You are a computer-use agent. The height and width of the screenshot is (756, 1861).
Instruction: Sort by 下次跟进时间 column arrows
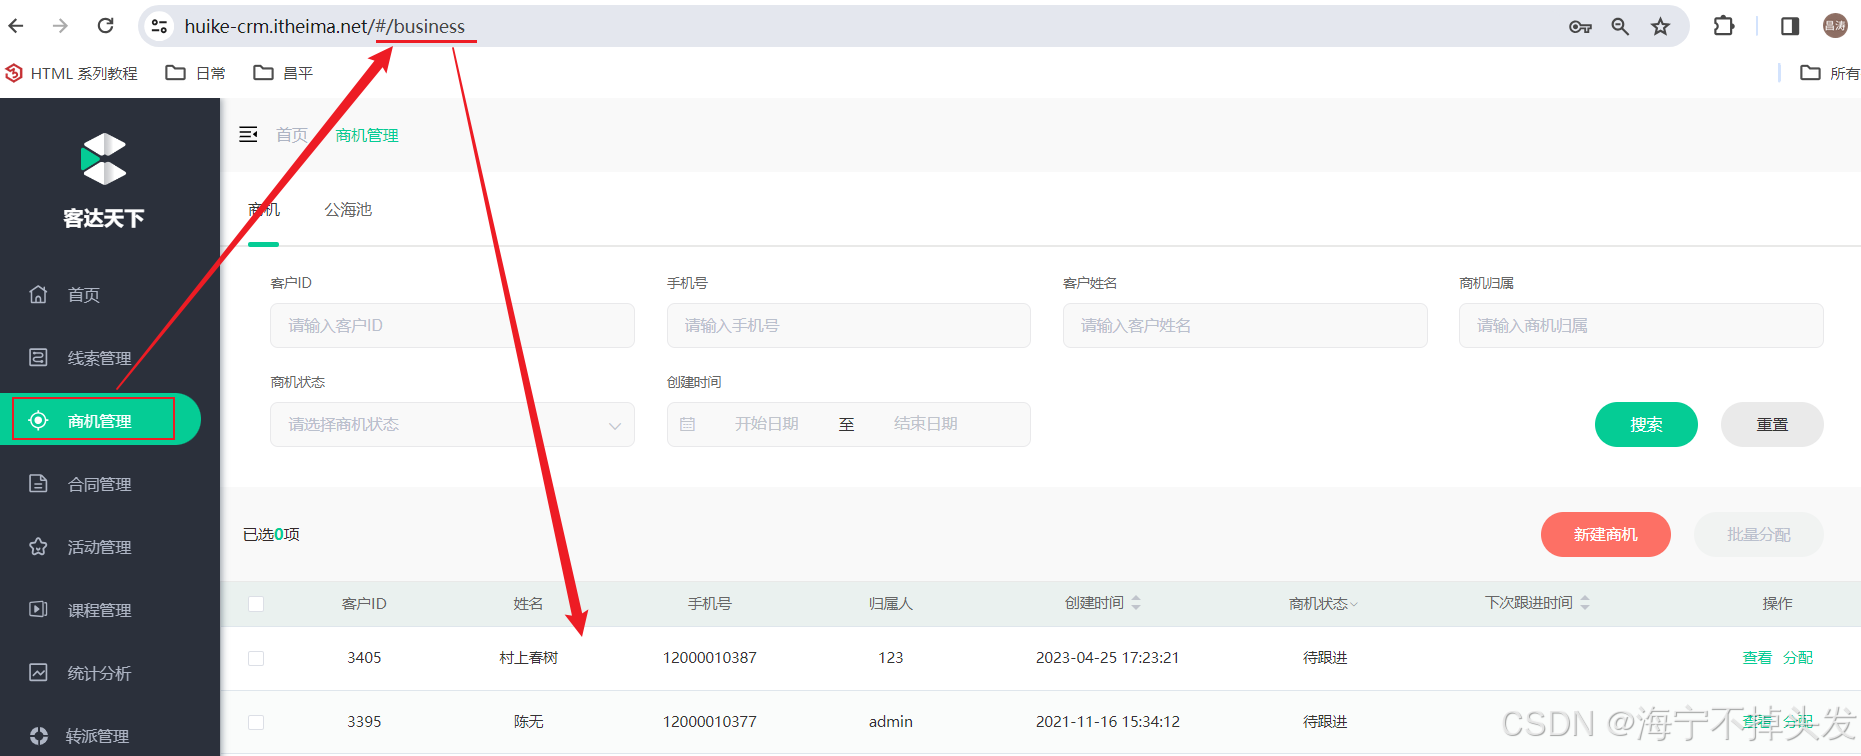click(x=1585, y=603)
